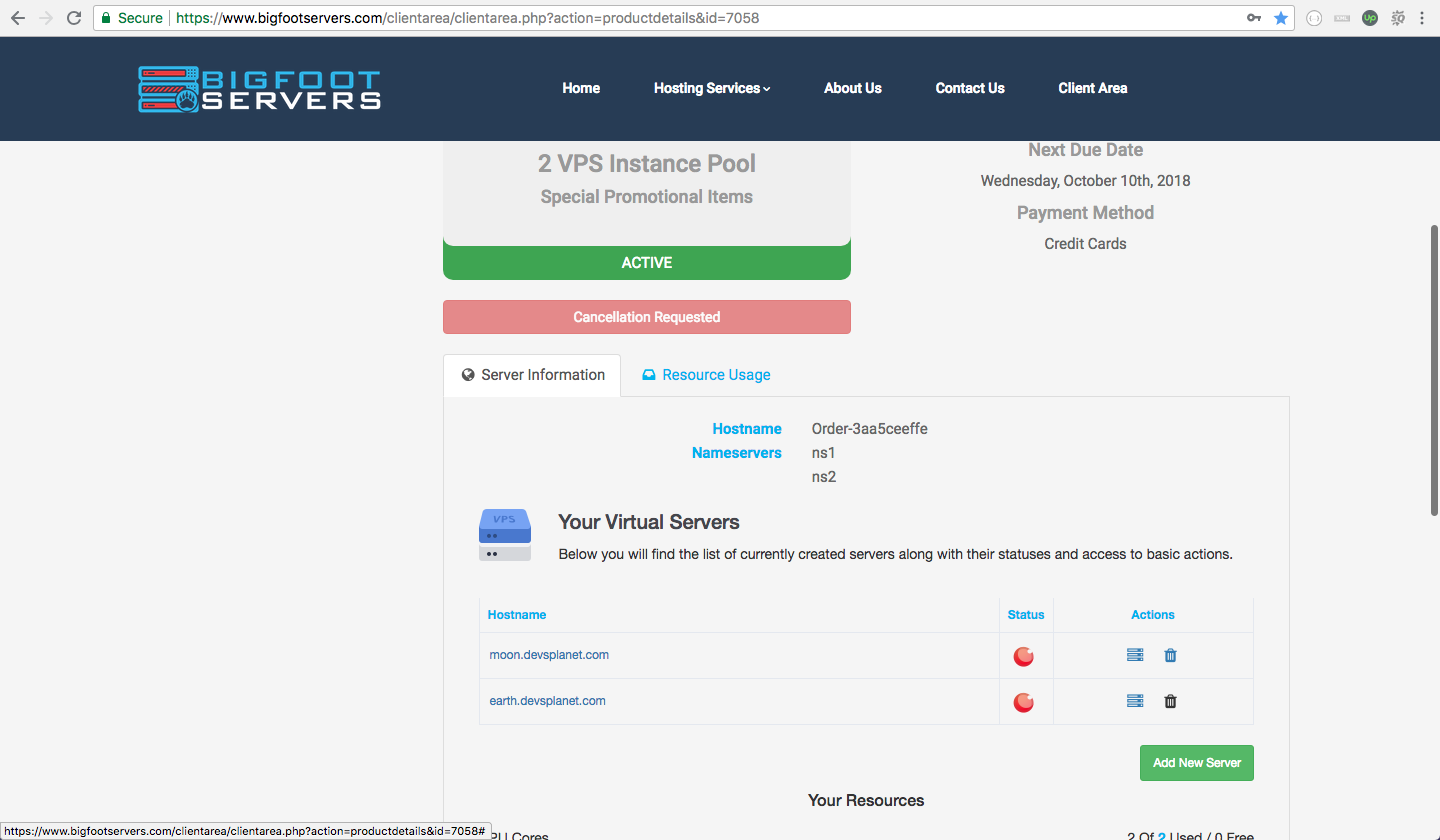The width and height of the screenshot is (1440, 840).
Task: Click the red status indicator for earth.devsplanet.com
Action: (x=1024, y=702)
